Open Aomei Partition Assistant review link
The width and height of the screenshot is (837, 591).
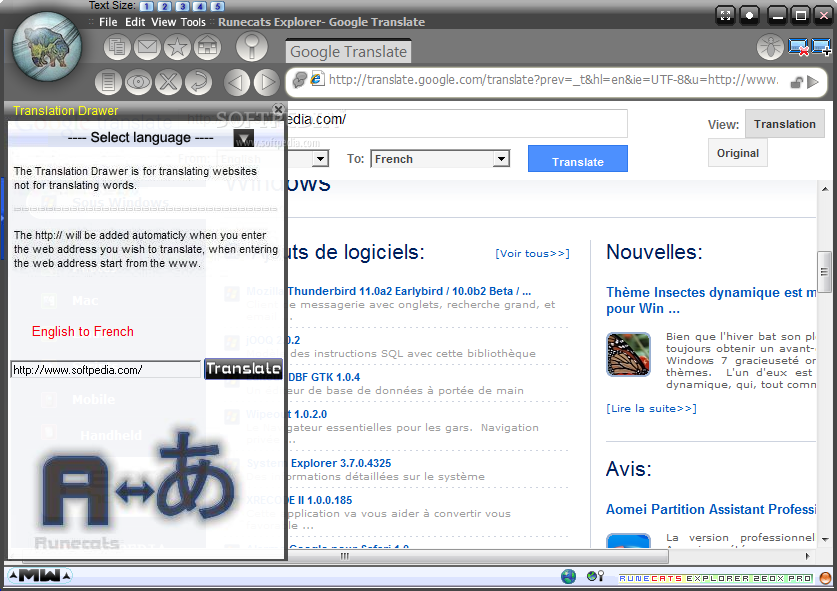(x=711, y=509)
